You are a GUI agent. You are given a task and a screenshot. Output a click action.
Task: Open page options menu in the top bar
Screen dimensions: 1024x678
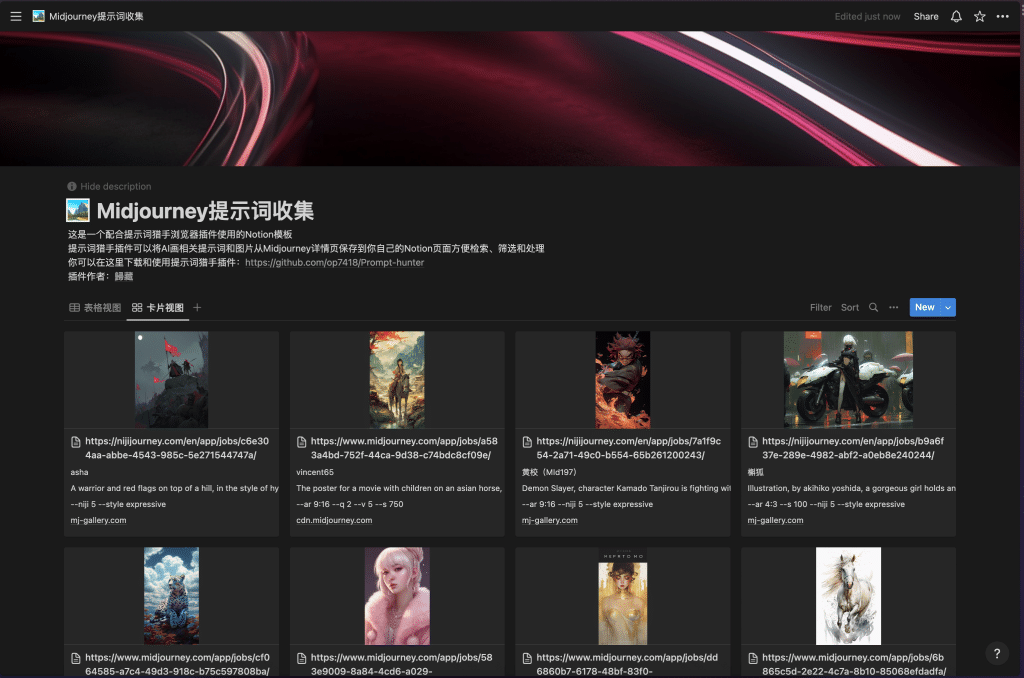click(x=1002, y=16)
